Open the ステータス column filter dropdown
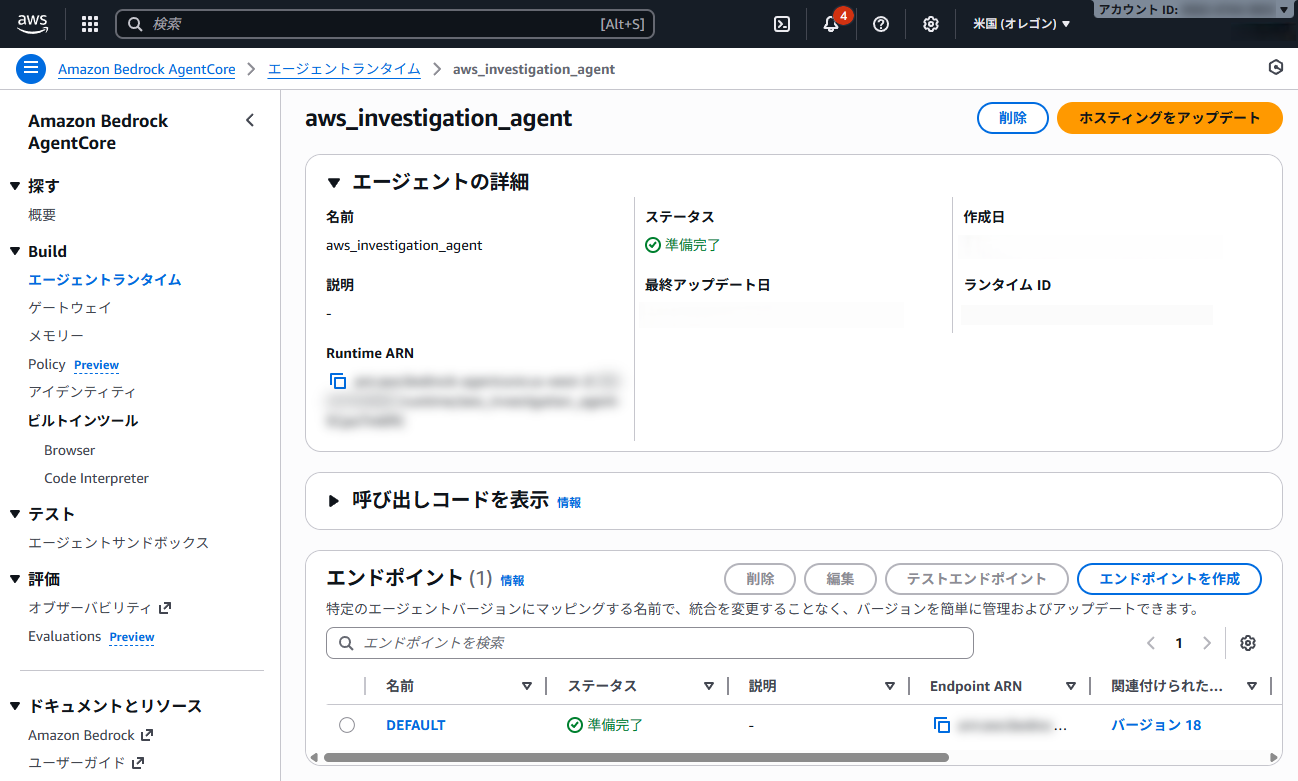The image size is (1298, 781). click(709, 686)
